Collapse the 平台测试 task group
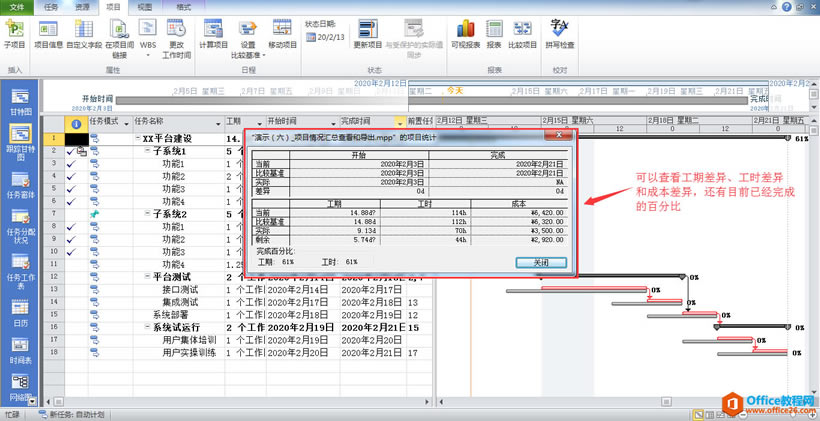 tap(148, 276)
